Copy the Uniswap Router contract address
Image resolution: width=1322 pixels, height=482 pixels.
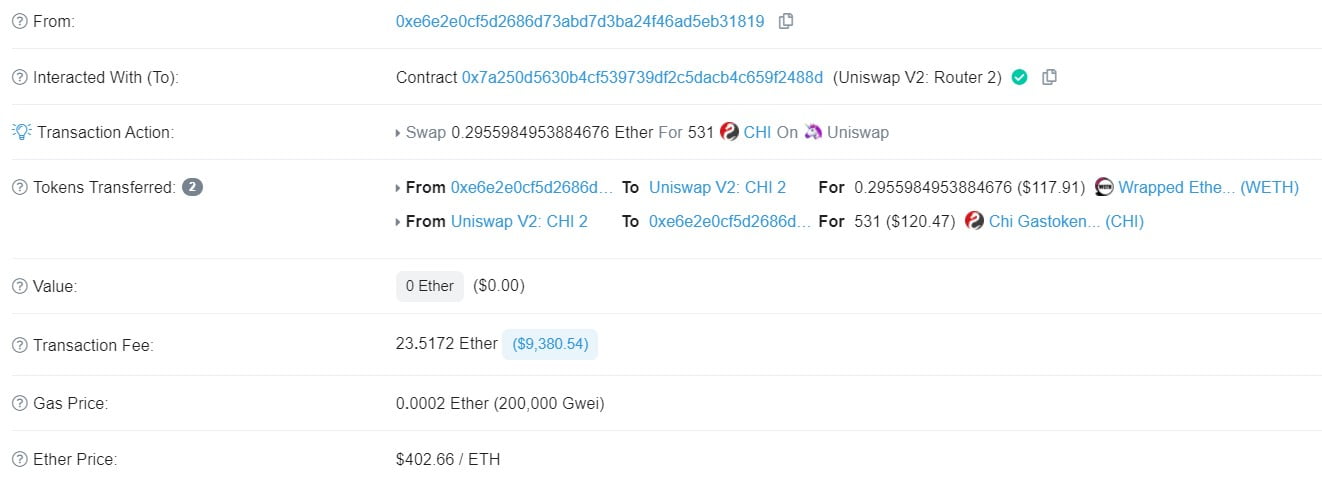1049,77
